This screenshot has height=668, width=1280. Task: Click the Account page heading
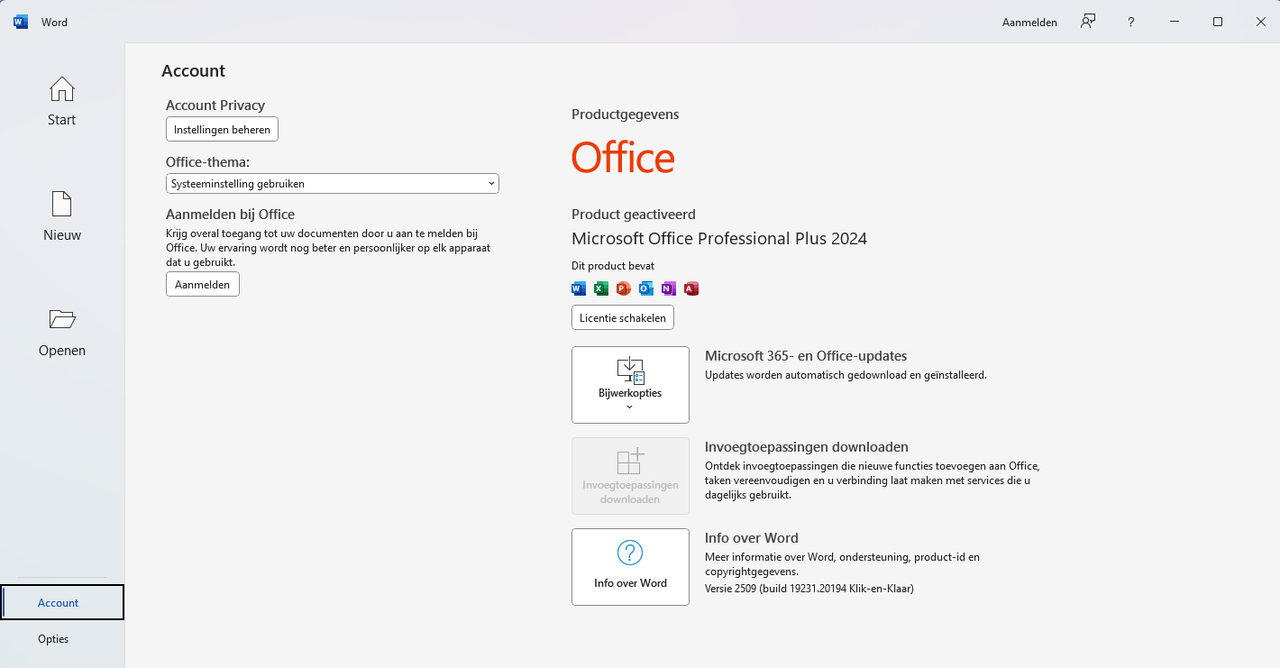[x=193, y=71]
